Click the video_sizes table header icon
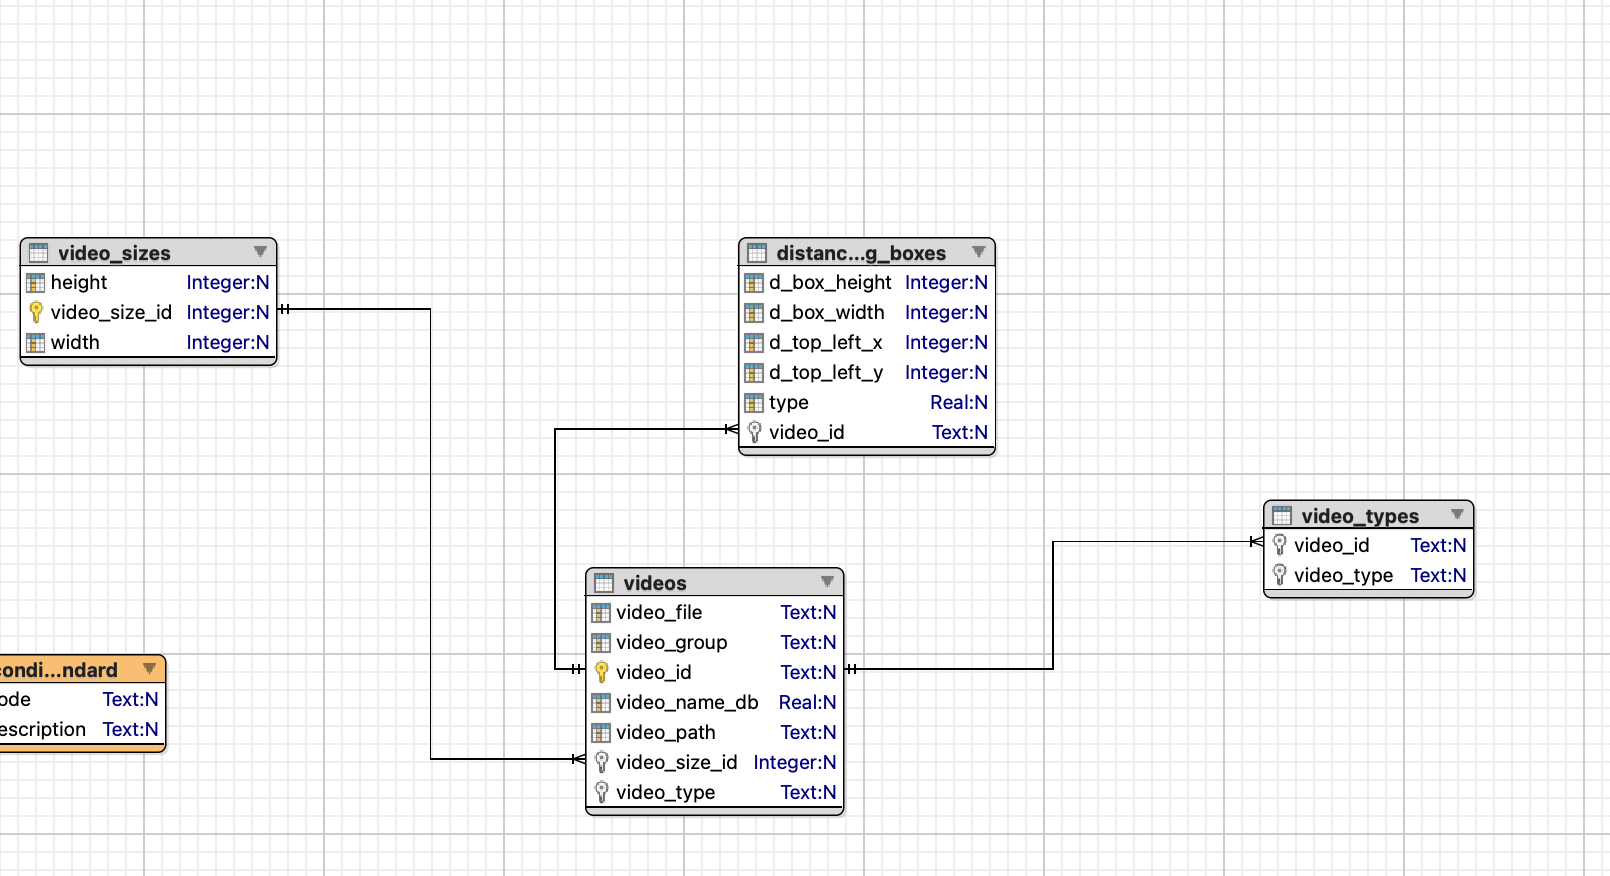Image resolution: width=1610 pixels, height=876 pixels. point(39,252)
